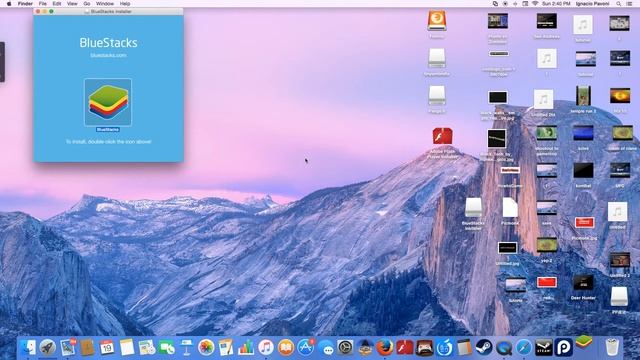This screenshot has height=360, width=640.
Task: Open the round Steam icon in the Dock
Action: tap(484, 347)
